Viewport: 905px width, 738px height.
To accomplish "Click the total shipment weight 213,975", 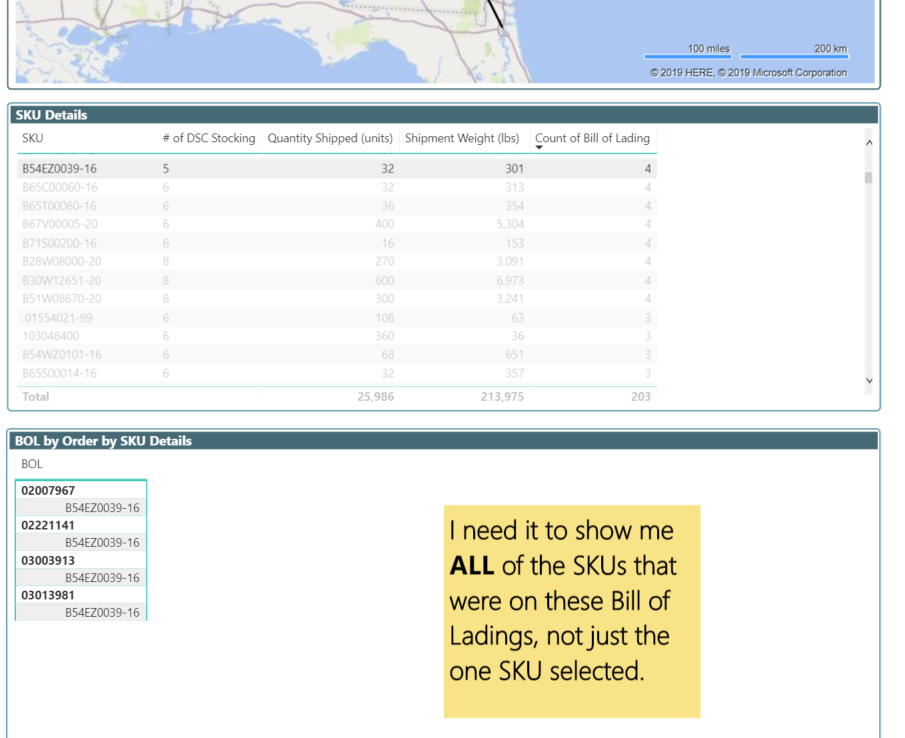I will point(502,397).
